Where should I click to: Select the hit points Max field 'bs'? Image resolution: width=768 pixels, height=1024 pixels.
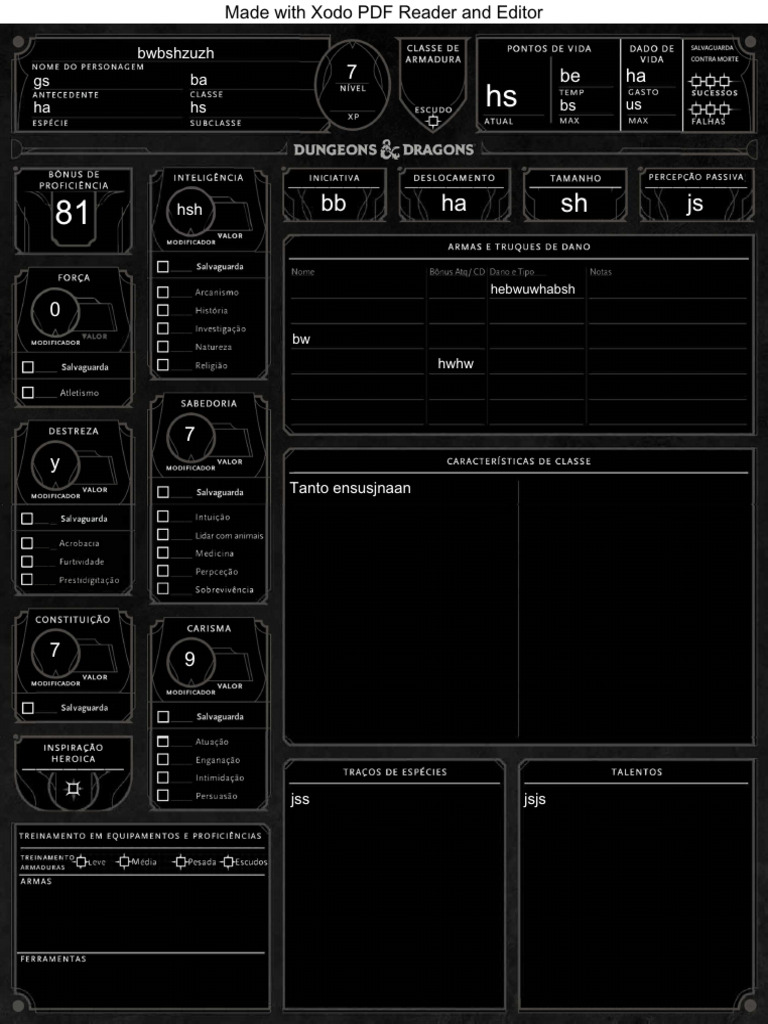click(585, 106)
